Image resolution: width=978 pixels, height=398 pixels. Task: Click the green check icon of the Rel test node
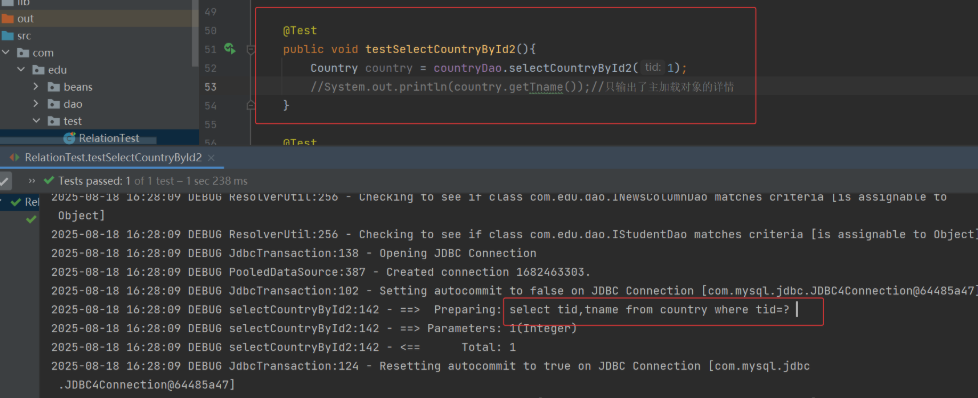tap(16, 202)
